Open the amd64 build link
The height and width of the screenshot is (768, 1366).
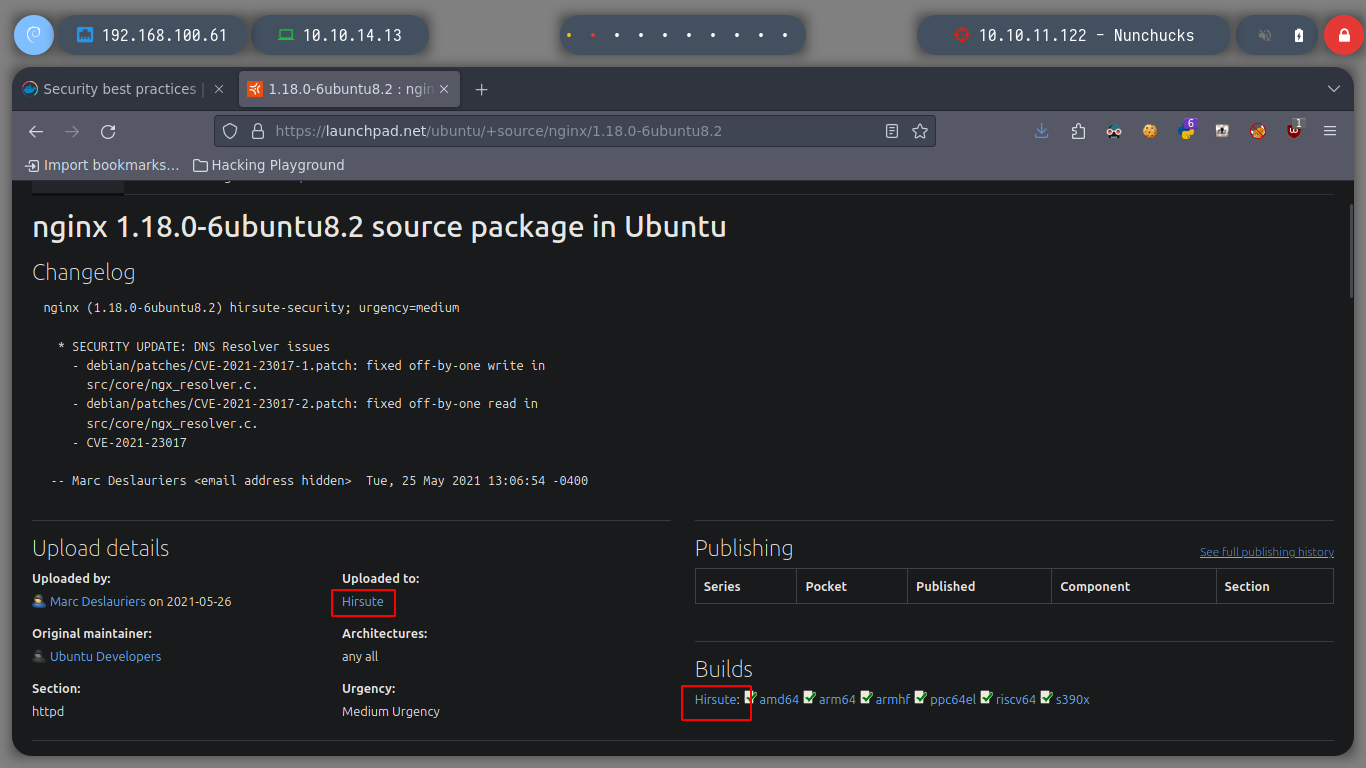tap(779, 700)
